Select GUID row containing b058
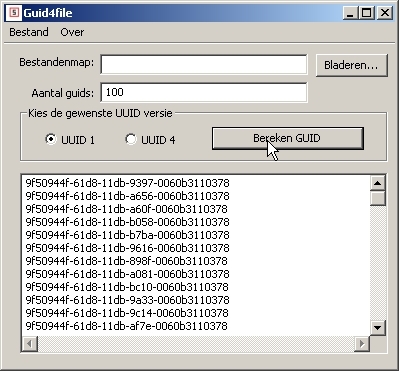 tap(127, 222)
